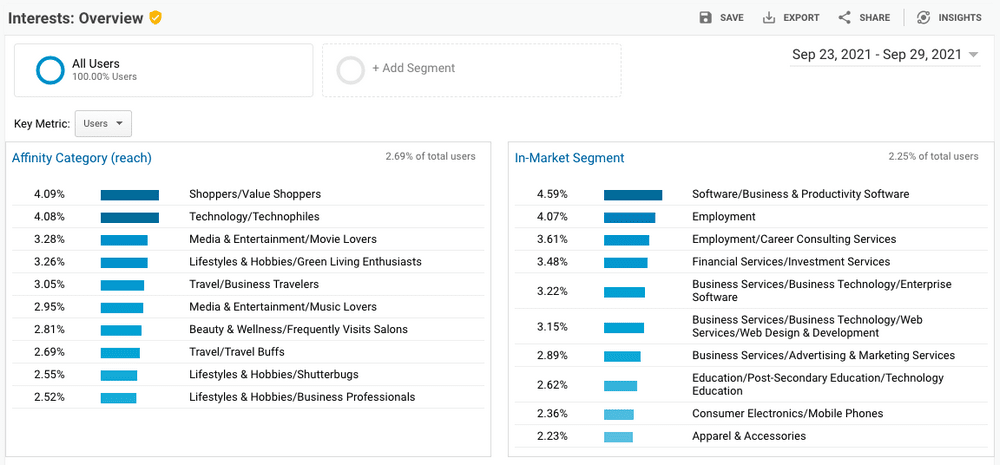Click the Apparel & Accessories bar
This screenshot has width=1000, height=465.
coord(618,437)
